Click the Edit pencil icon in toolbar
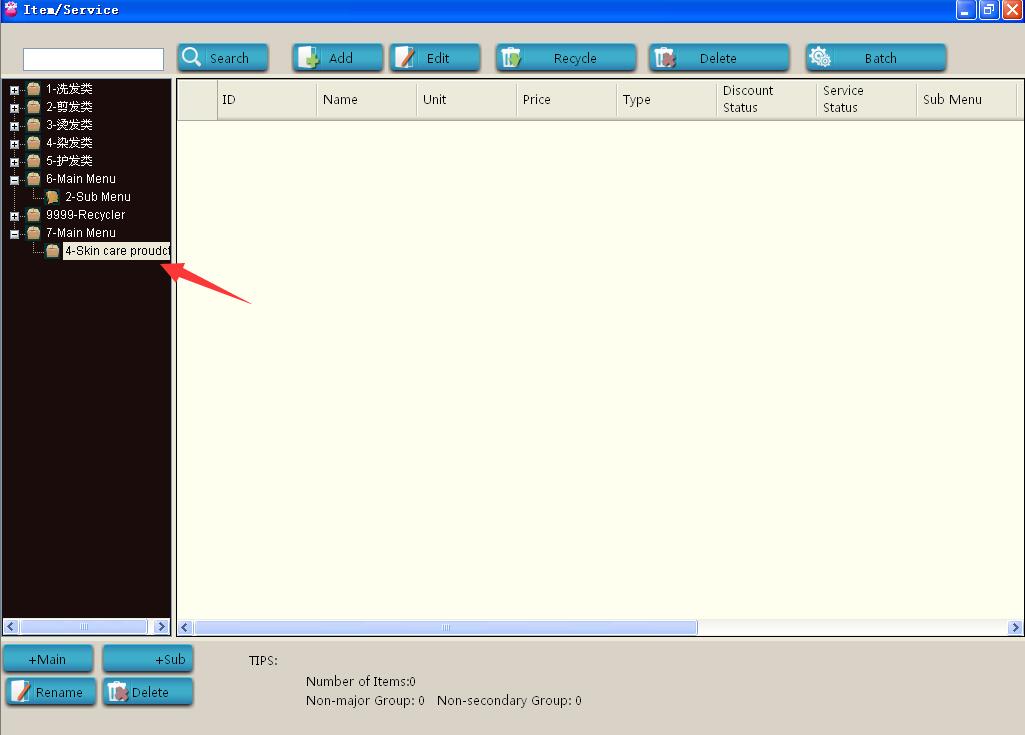 point(405,58)
